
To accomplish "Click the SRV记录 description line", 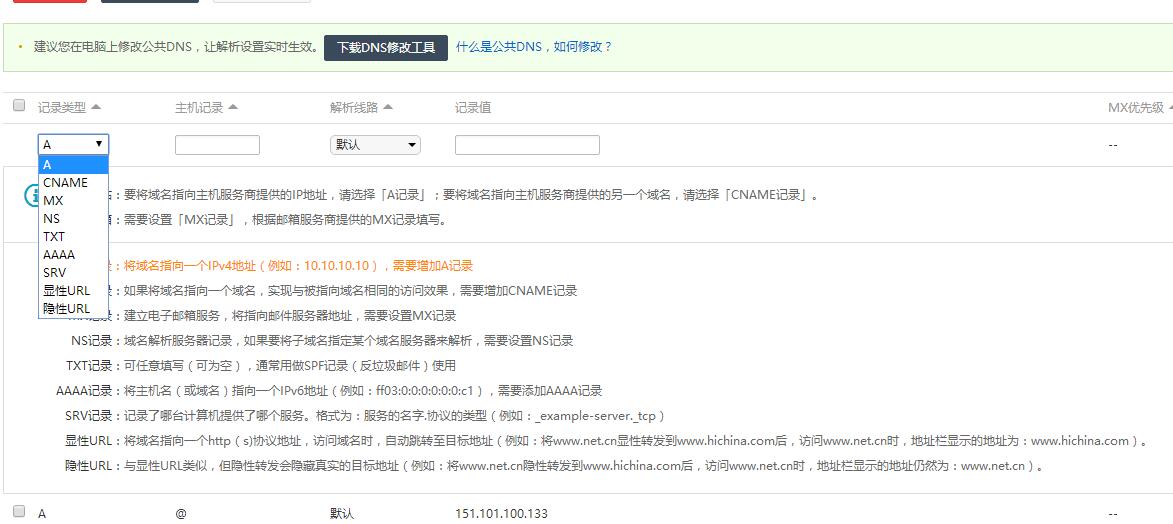I will [x=365, y=415].
